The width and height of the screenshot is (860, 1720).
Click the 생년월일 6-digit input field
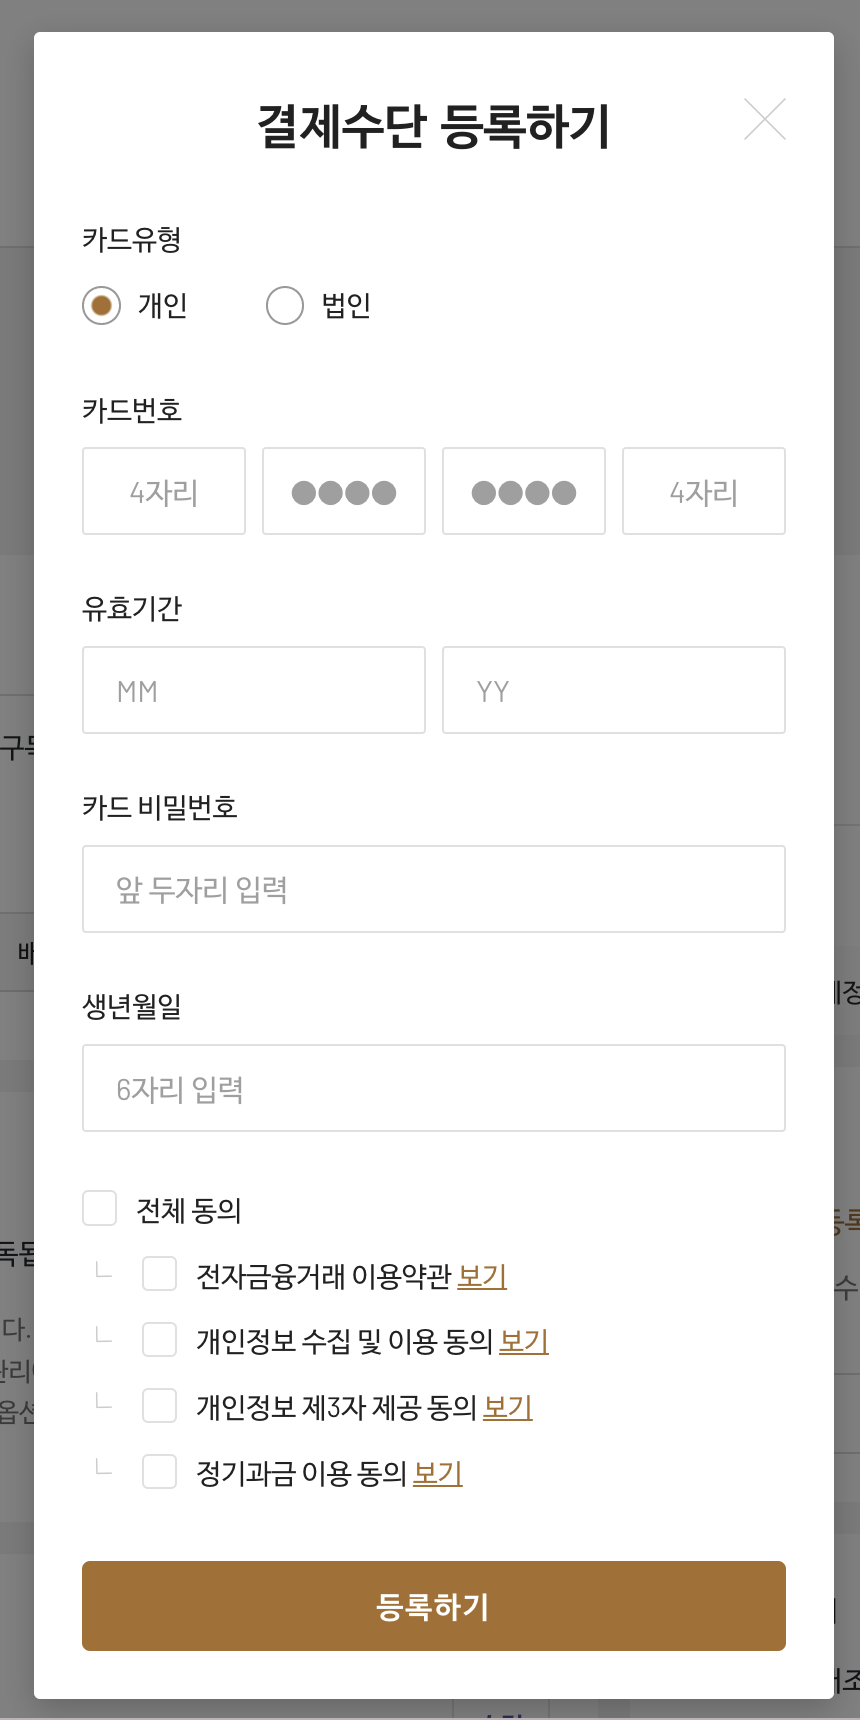click(x=434, y=1088)
